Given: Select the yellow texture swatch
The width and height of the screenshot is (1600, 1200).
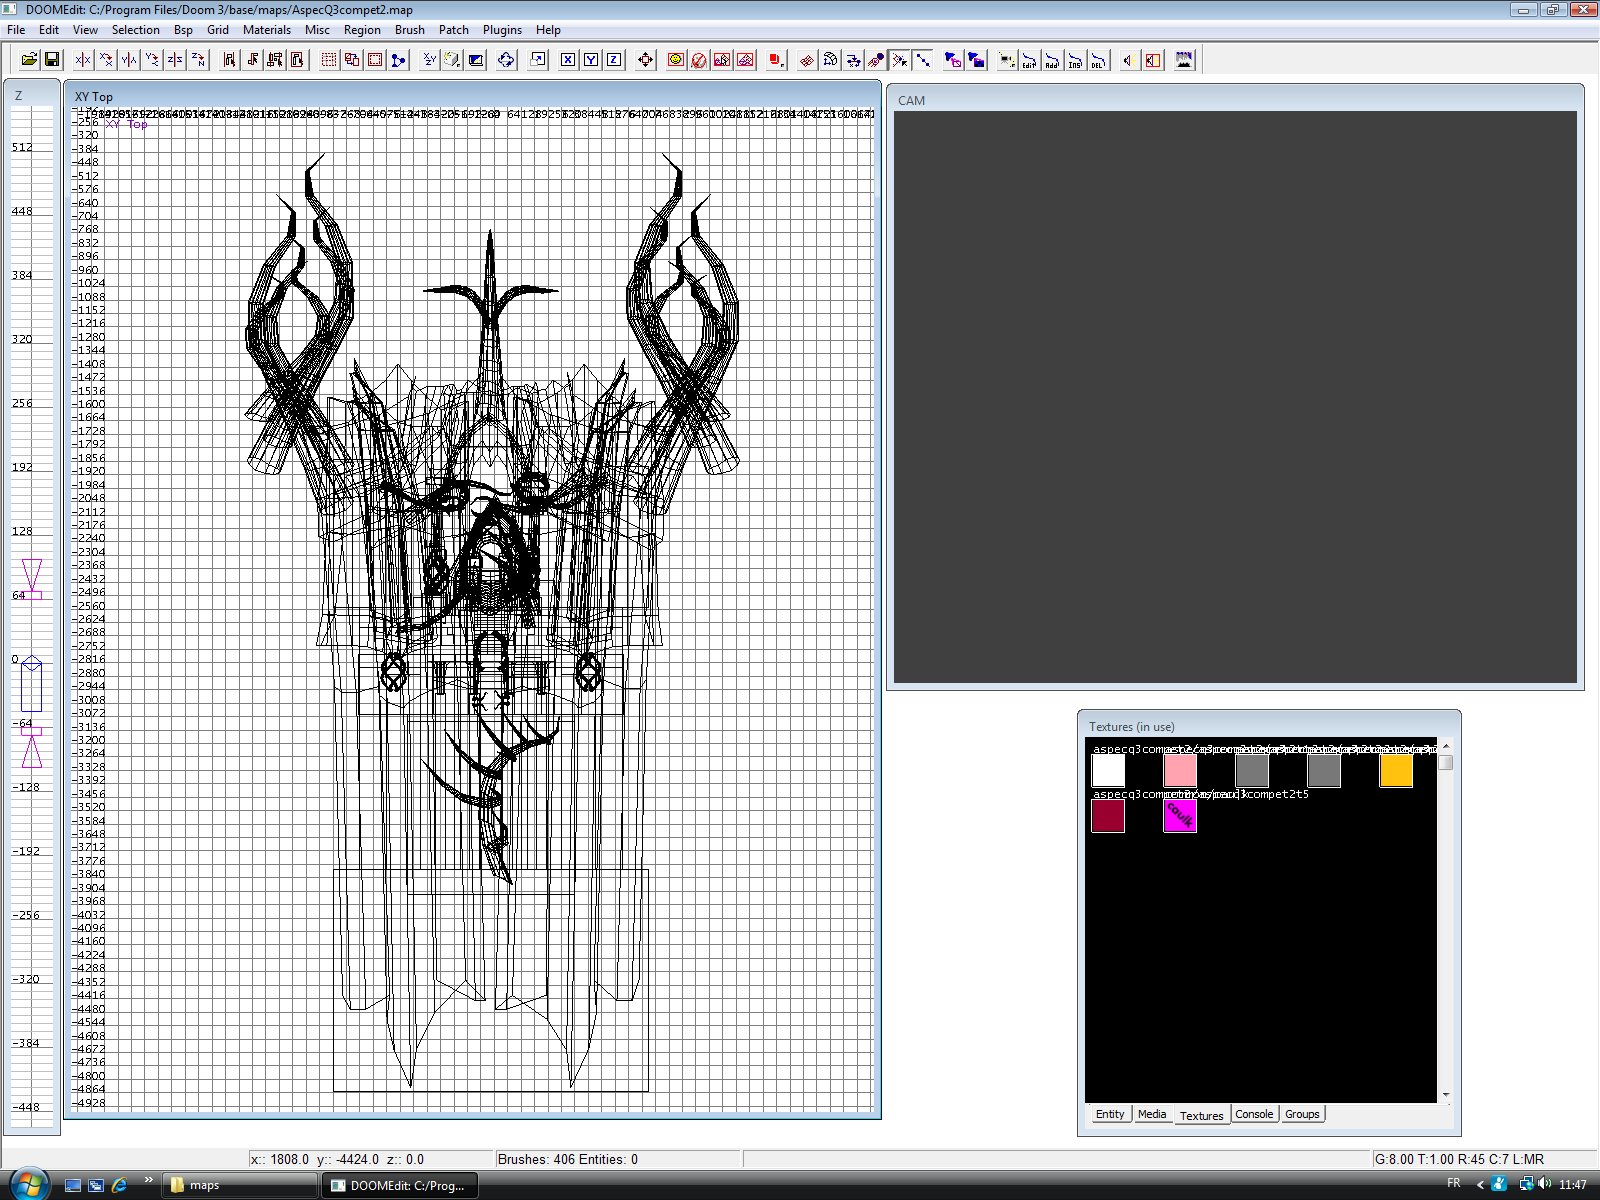Looking at the screenshot, I should pyautogui.click(x=1396, y=771).
